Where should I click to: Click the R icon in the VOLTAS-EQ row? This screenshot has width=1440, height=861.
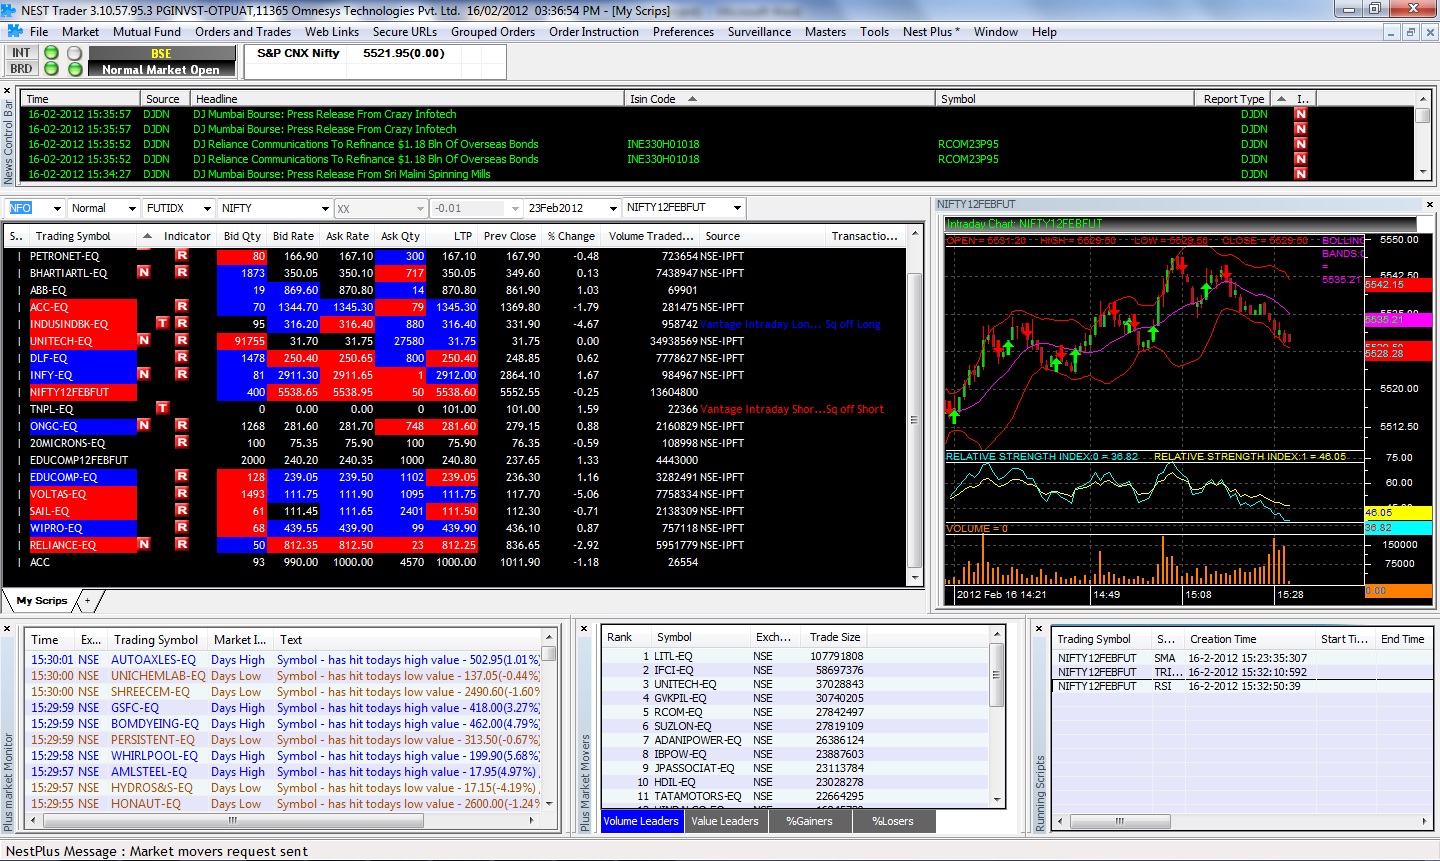[x=182, y=494]
